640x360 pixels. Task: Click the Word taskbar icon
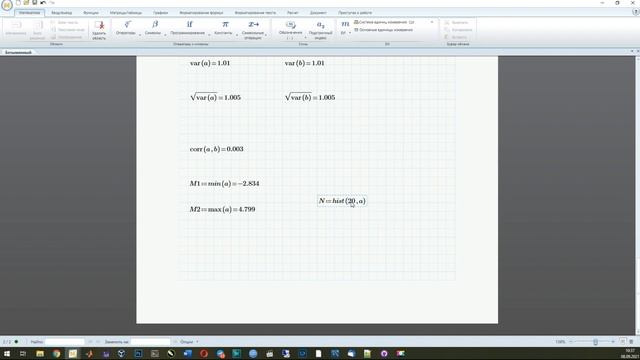point(187,353)
